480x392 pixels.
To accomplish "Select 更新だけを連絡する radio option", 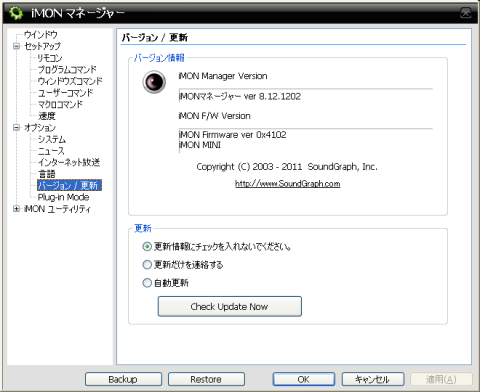I will [147, 265].
